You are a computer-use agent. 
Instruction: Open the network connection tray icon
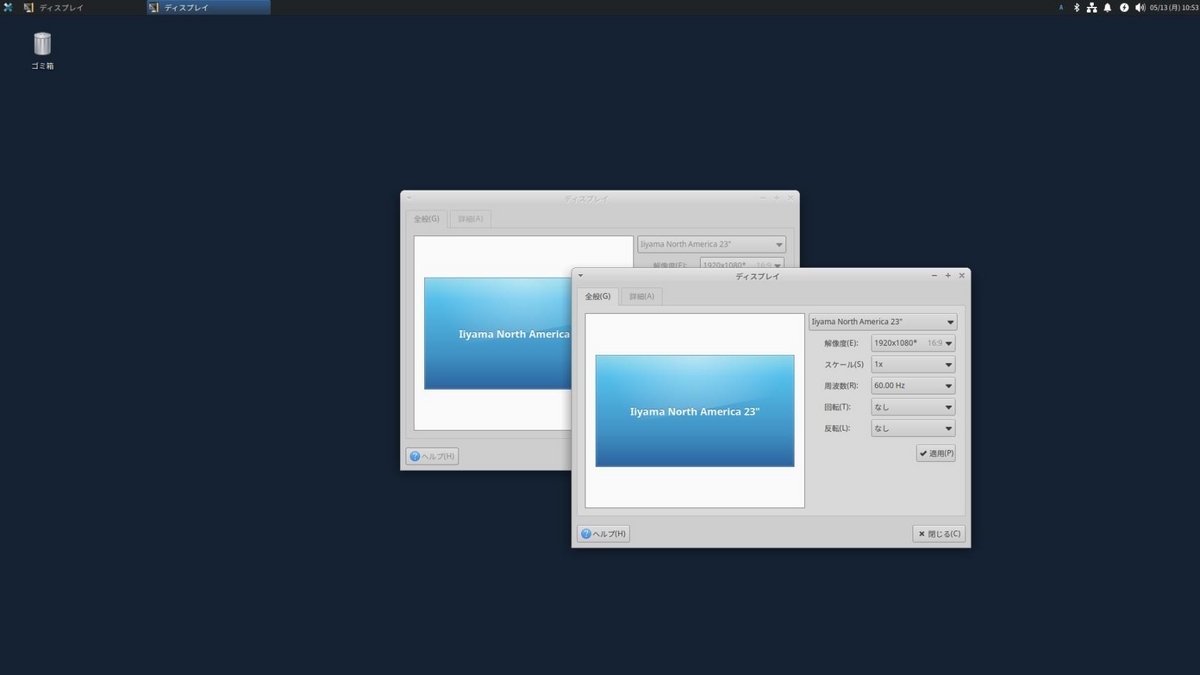(1092, 7)
